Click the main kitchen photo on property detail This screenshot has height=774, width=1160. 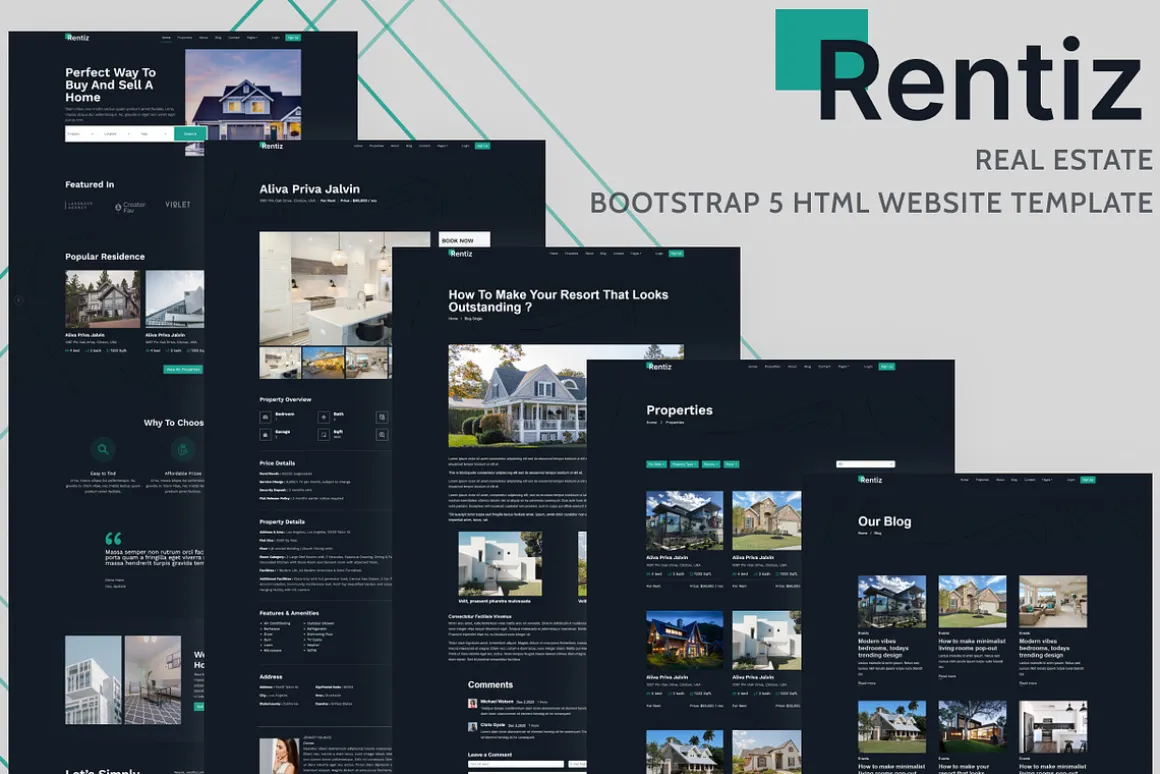pyautogui.click(x=345, y=288)
